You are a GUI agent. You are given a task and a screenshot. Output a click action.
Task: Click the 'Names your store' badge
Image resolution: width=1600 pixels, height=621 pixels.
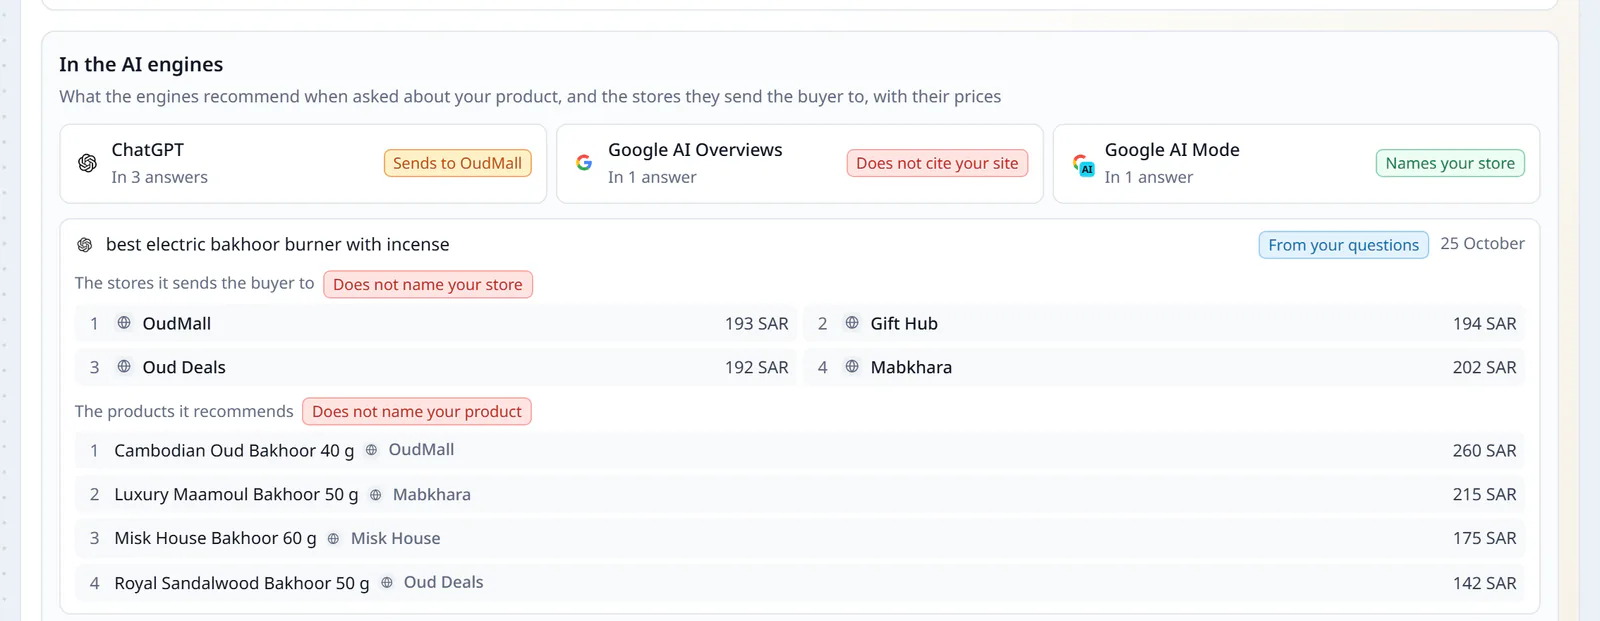(1450, 163)
